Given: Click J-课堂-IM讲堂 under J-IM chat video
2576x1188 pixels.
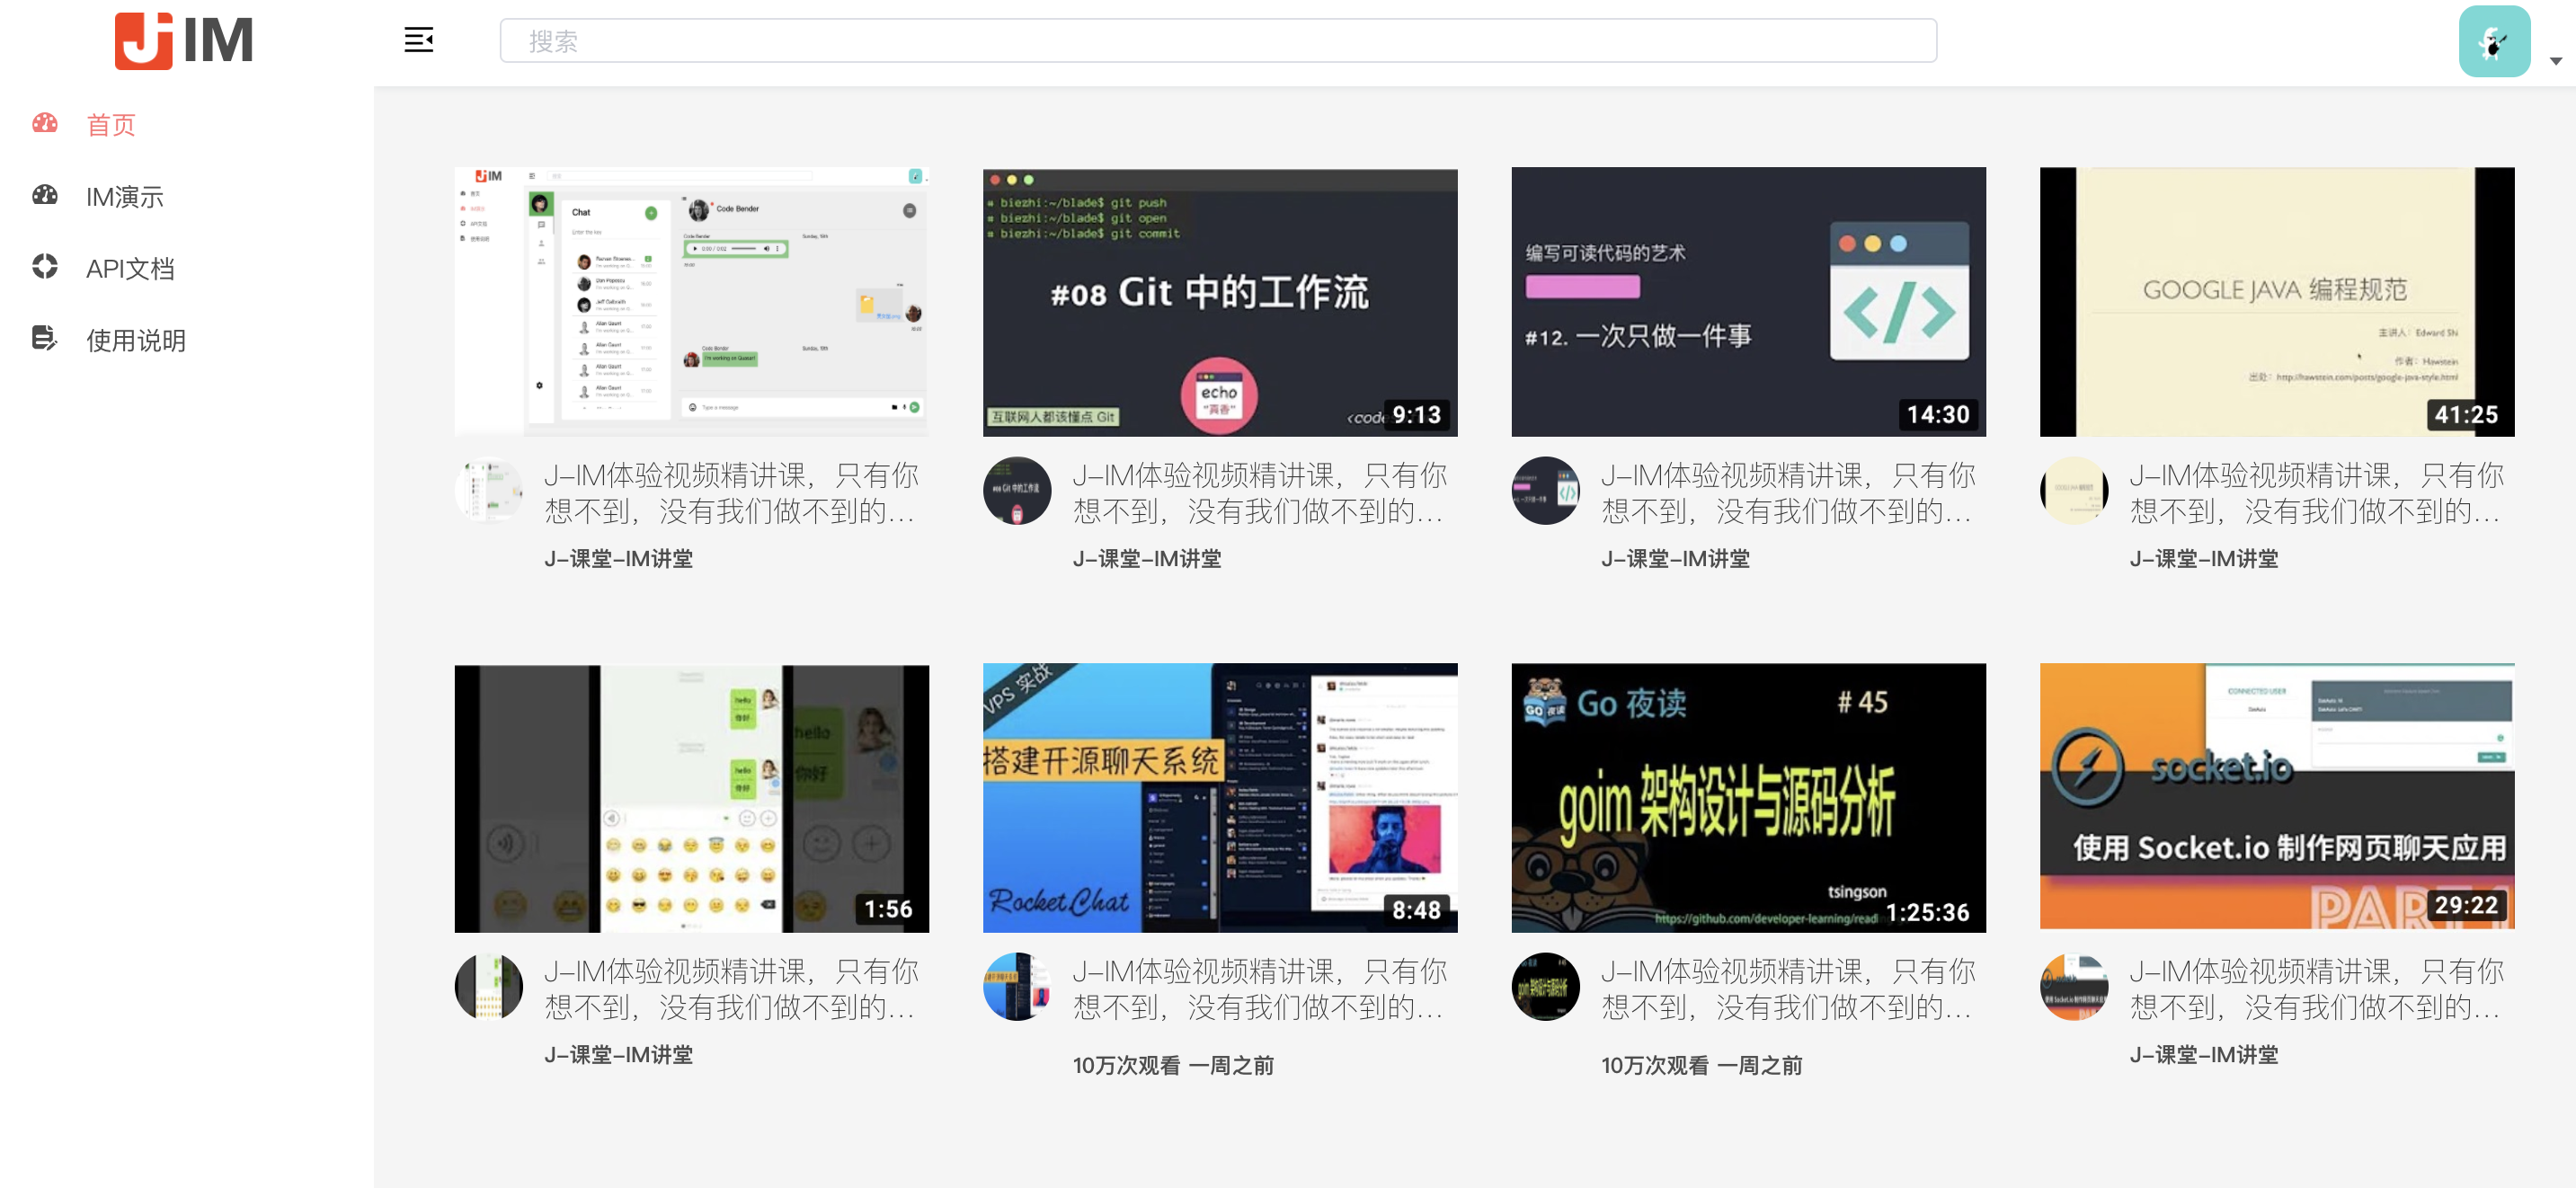Looking at the screenshot, I should [x=619, y=559].
